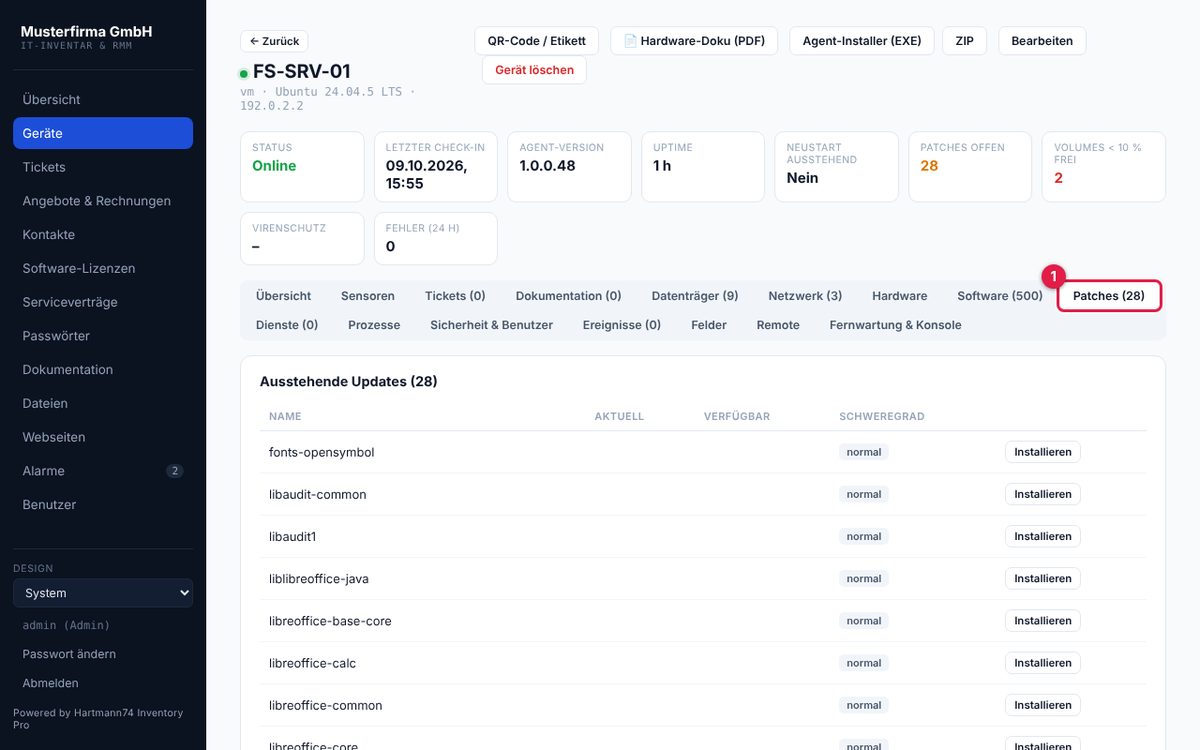The height and width of the screenshot is (750, 1200).
Task: Download the Hardware-Doku (PDF)
Action: (x=694, y=41)
